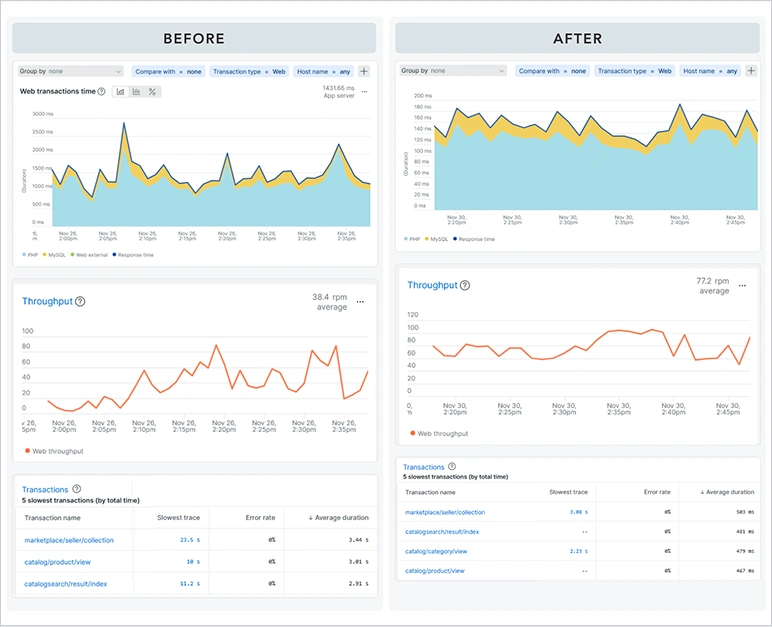The image size is (772, 627).
Task: Click Error rate column header in AFTER table
Action: point(657,492)
